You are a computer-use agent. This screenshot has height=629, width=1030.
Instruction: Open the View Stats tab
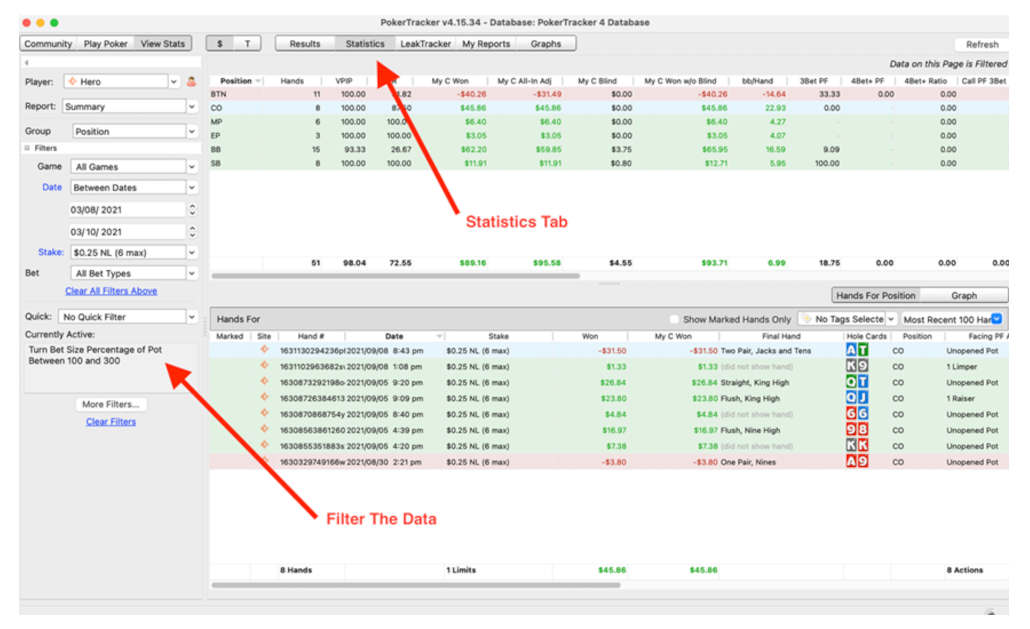(163, 43)
